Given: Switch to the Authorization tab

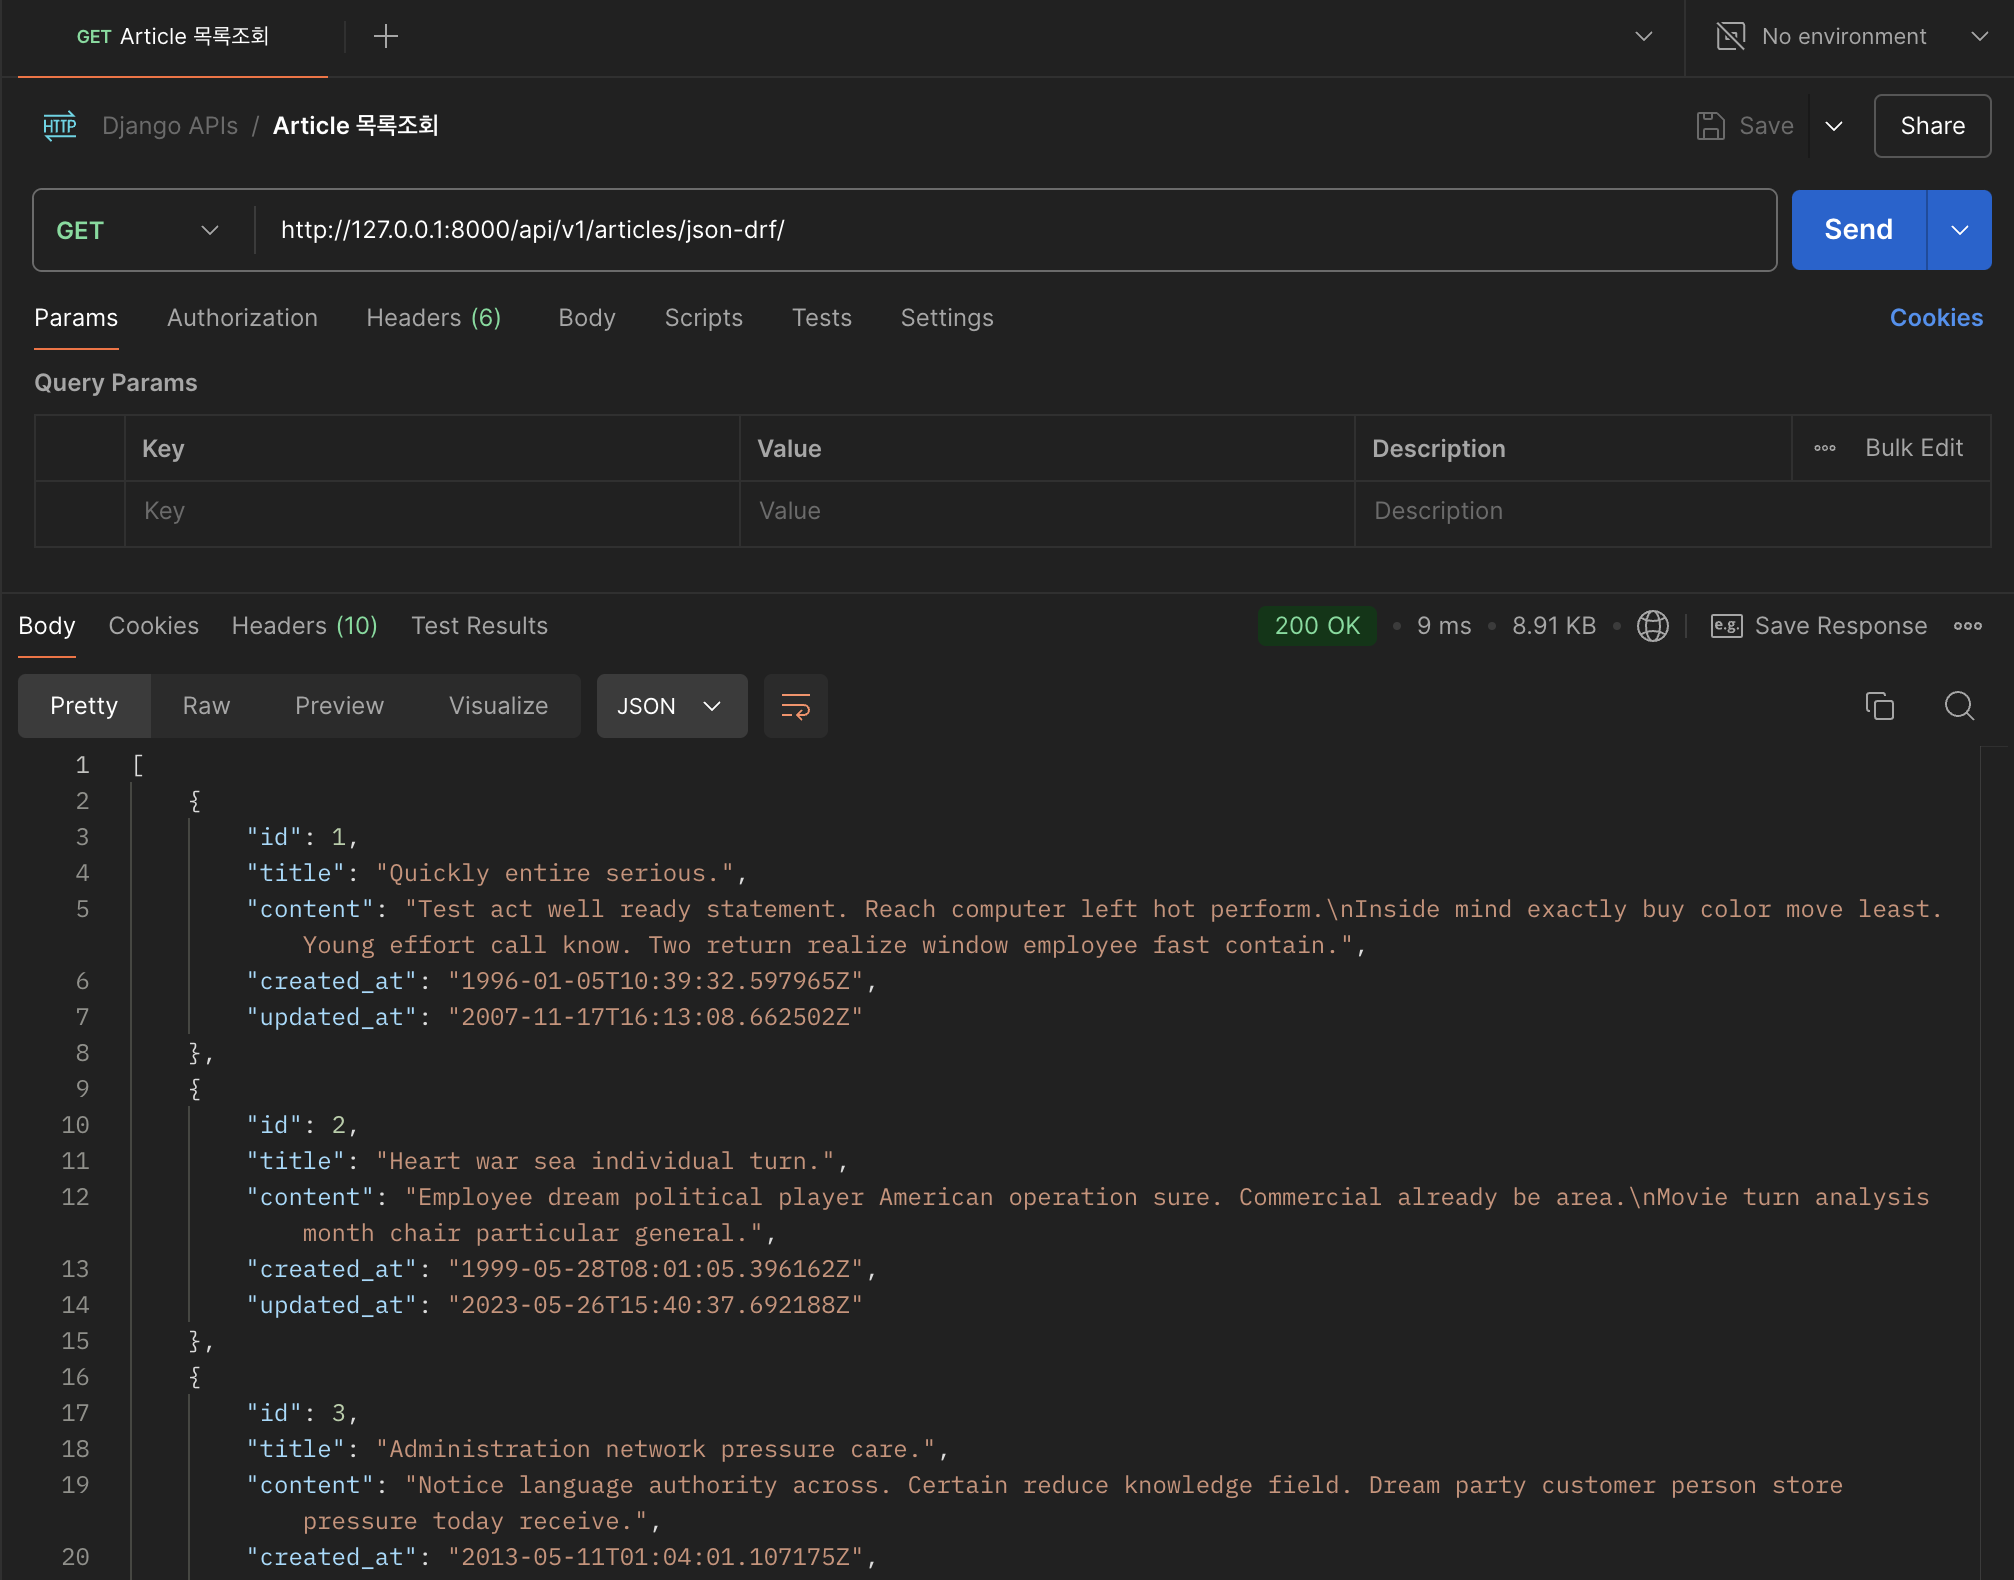Looking at the screenshot, I should coord(242,318).
